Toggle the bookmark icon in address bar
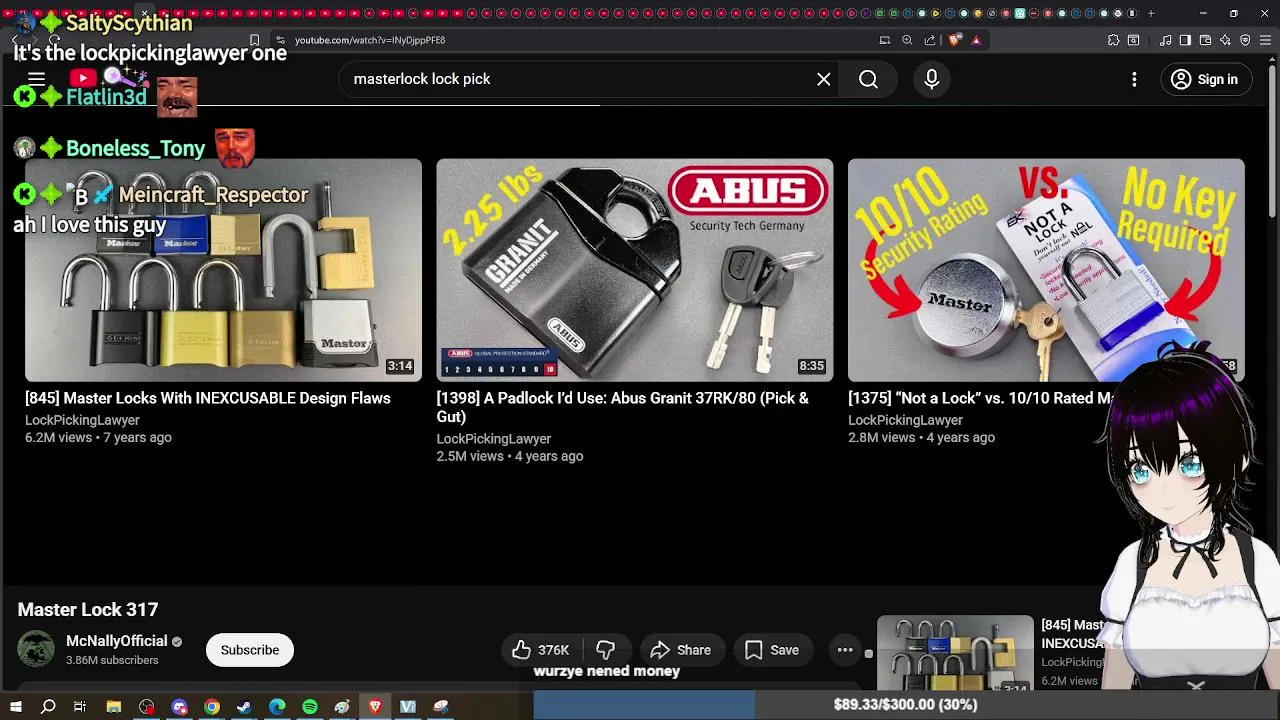1280x720 pixels. click(255, 40)
